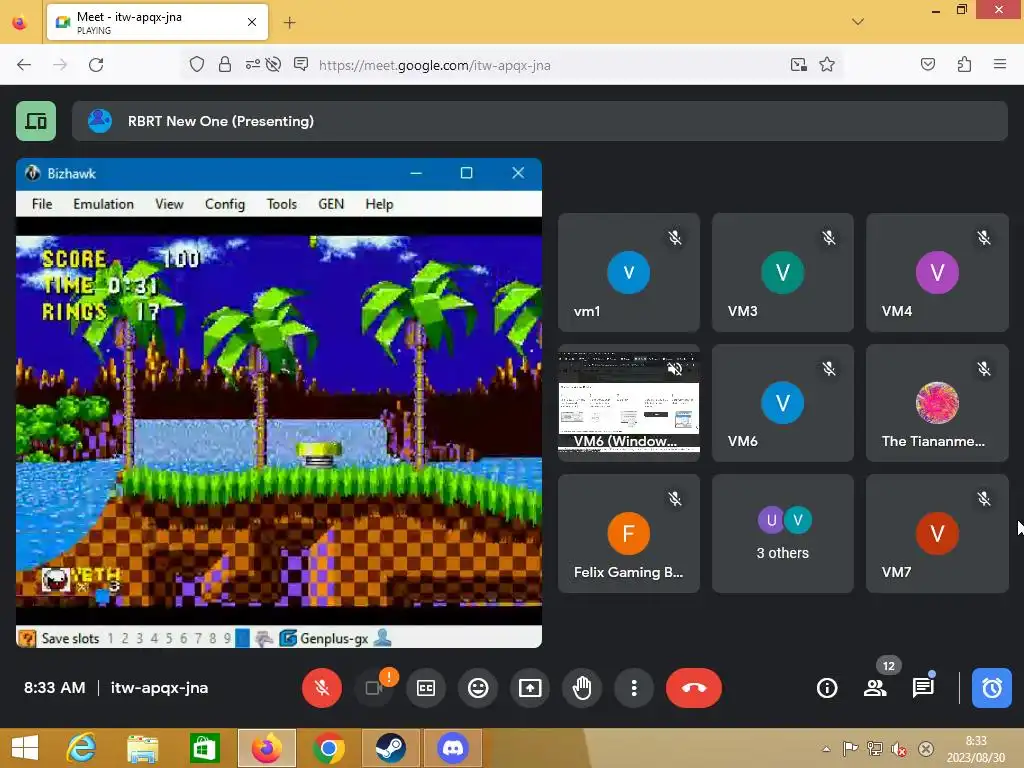
Task: Select the VM3 participant tile
Action: click(x=782, y=272)
